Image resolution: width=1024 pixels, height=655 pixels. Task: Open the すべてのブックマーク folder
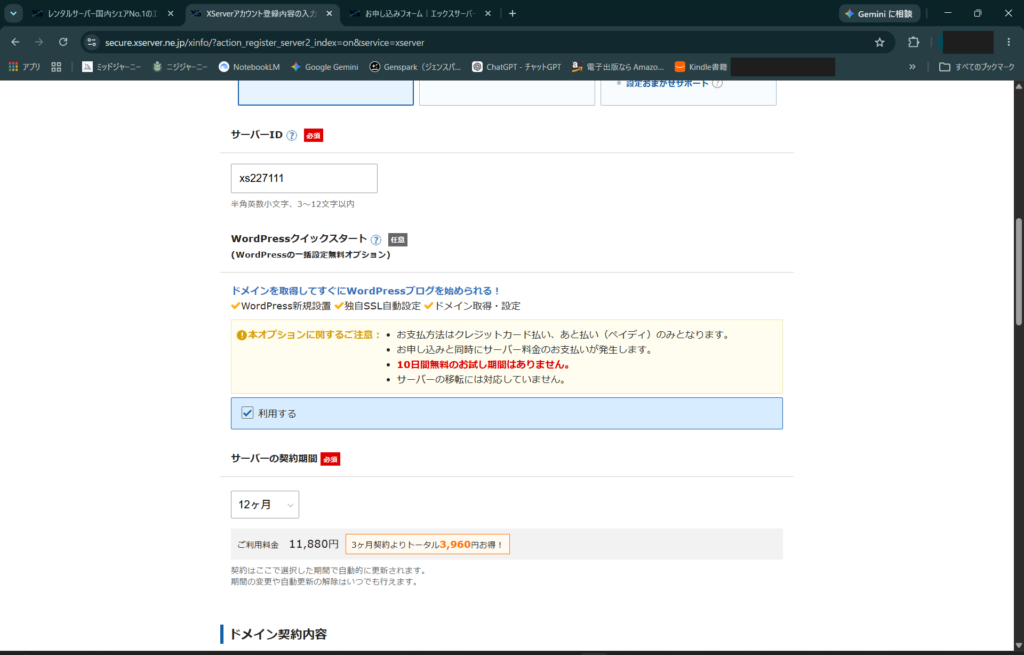[977, 67]
